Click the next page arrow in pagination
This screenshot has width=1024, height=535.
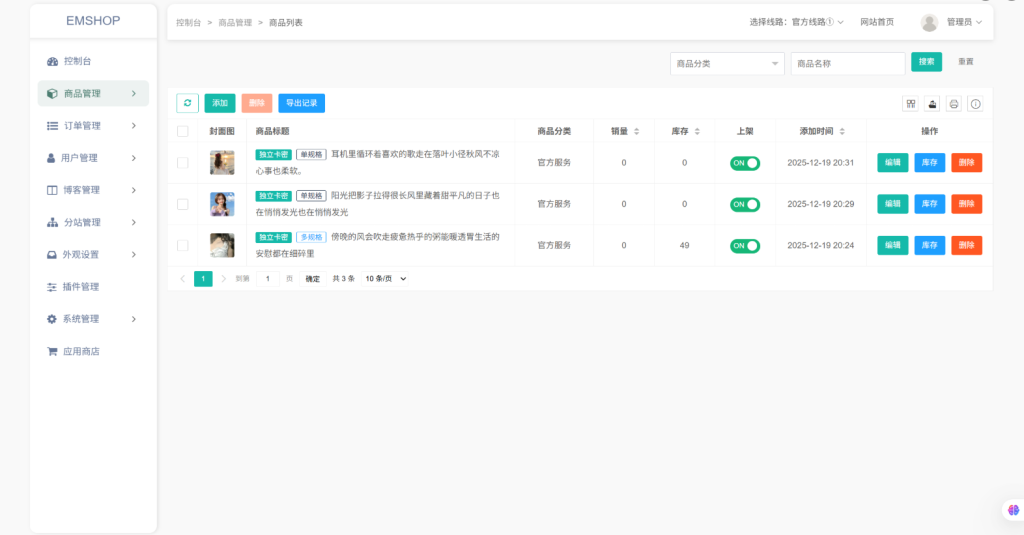(223, 279)
